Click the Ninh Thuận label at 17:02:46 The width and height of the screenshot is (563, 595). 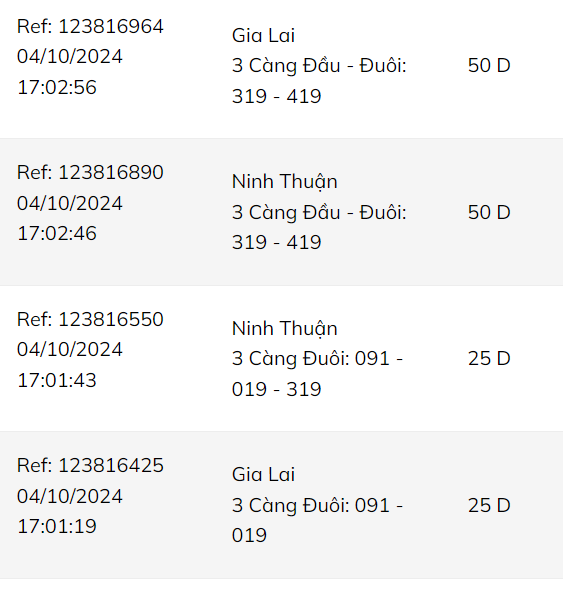pyautogui.click(x=285, y=182)
